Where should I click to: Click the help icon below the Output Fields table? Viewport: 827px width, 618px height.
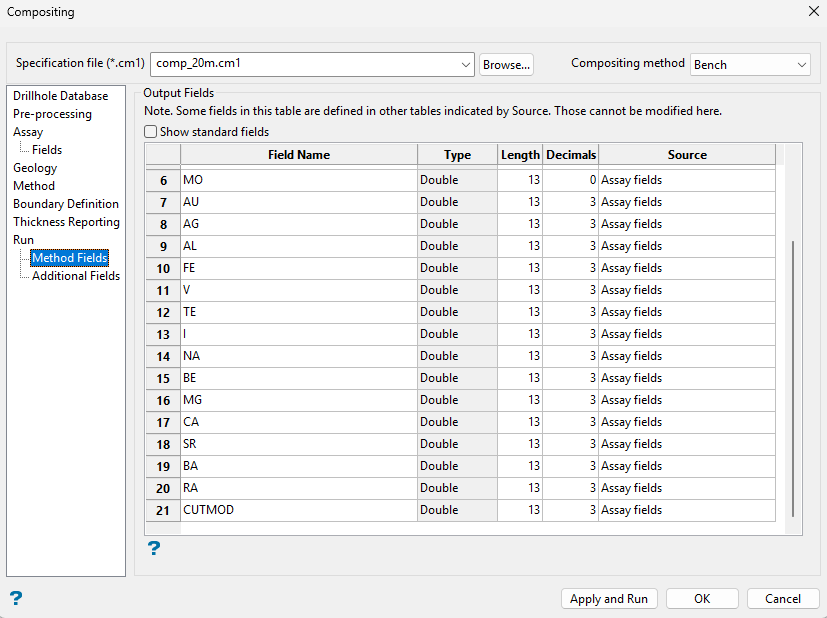click(153, 548)
